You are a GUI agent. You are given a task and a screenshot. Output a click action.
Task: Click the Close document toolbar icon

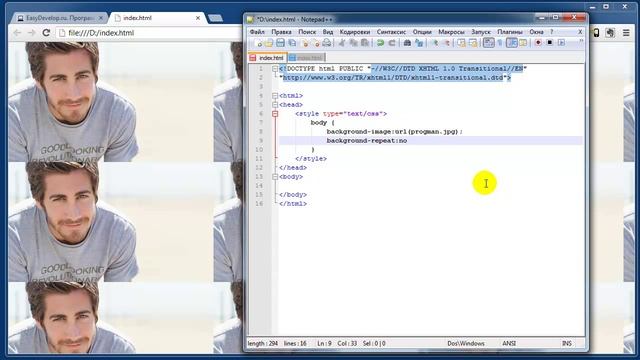pos(304,43)
